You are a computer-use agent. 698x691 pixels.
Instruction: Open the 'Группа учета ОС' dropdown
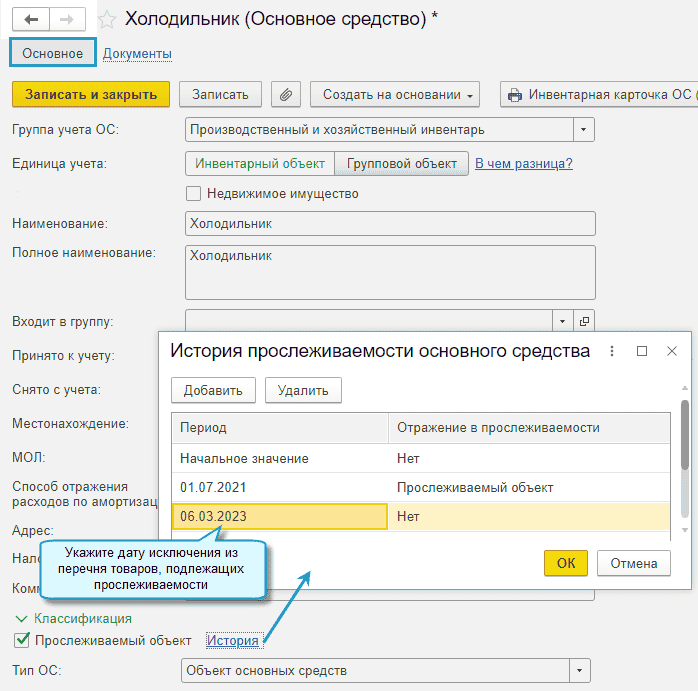point(583,129)
